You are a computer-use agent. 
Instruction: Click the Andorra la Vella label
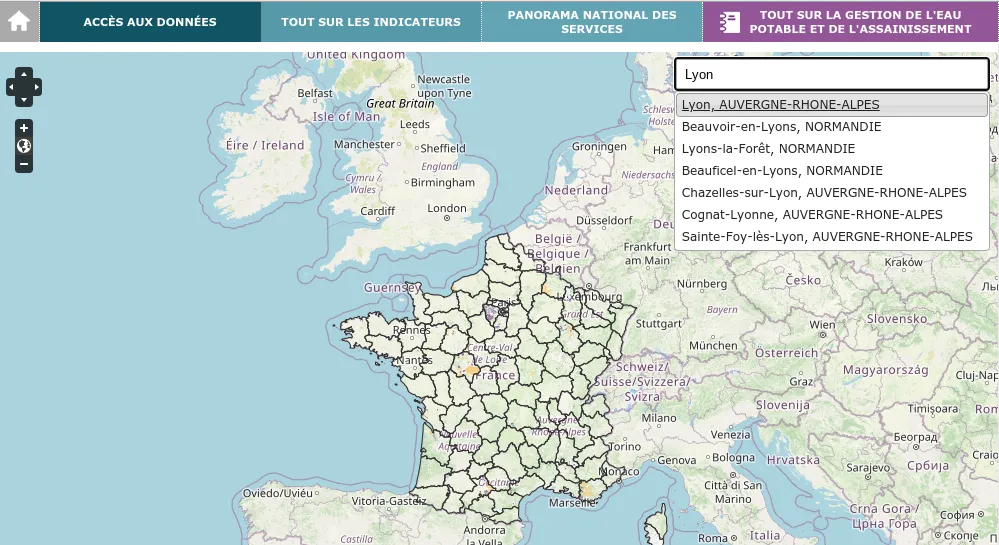coord(484,536)
